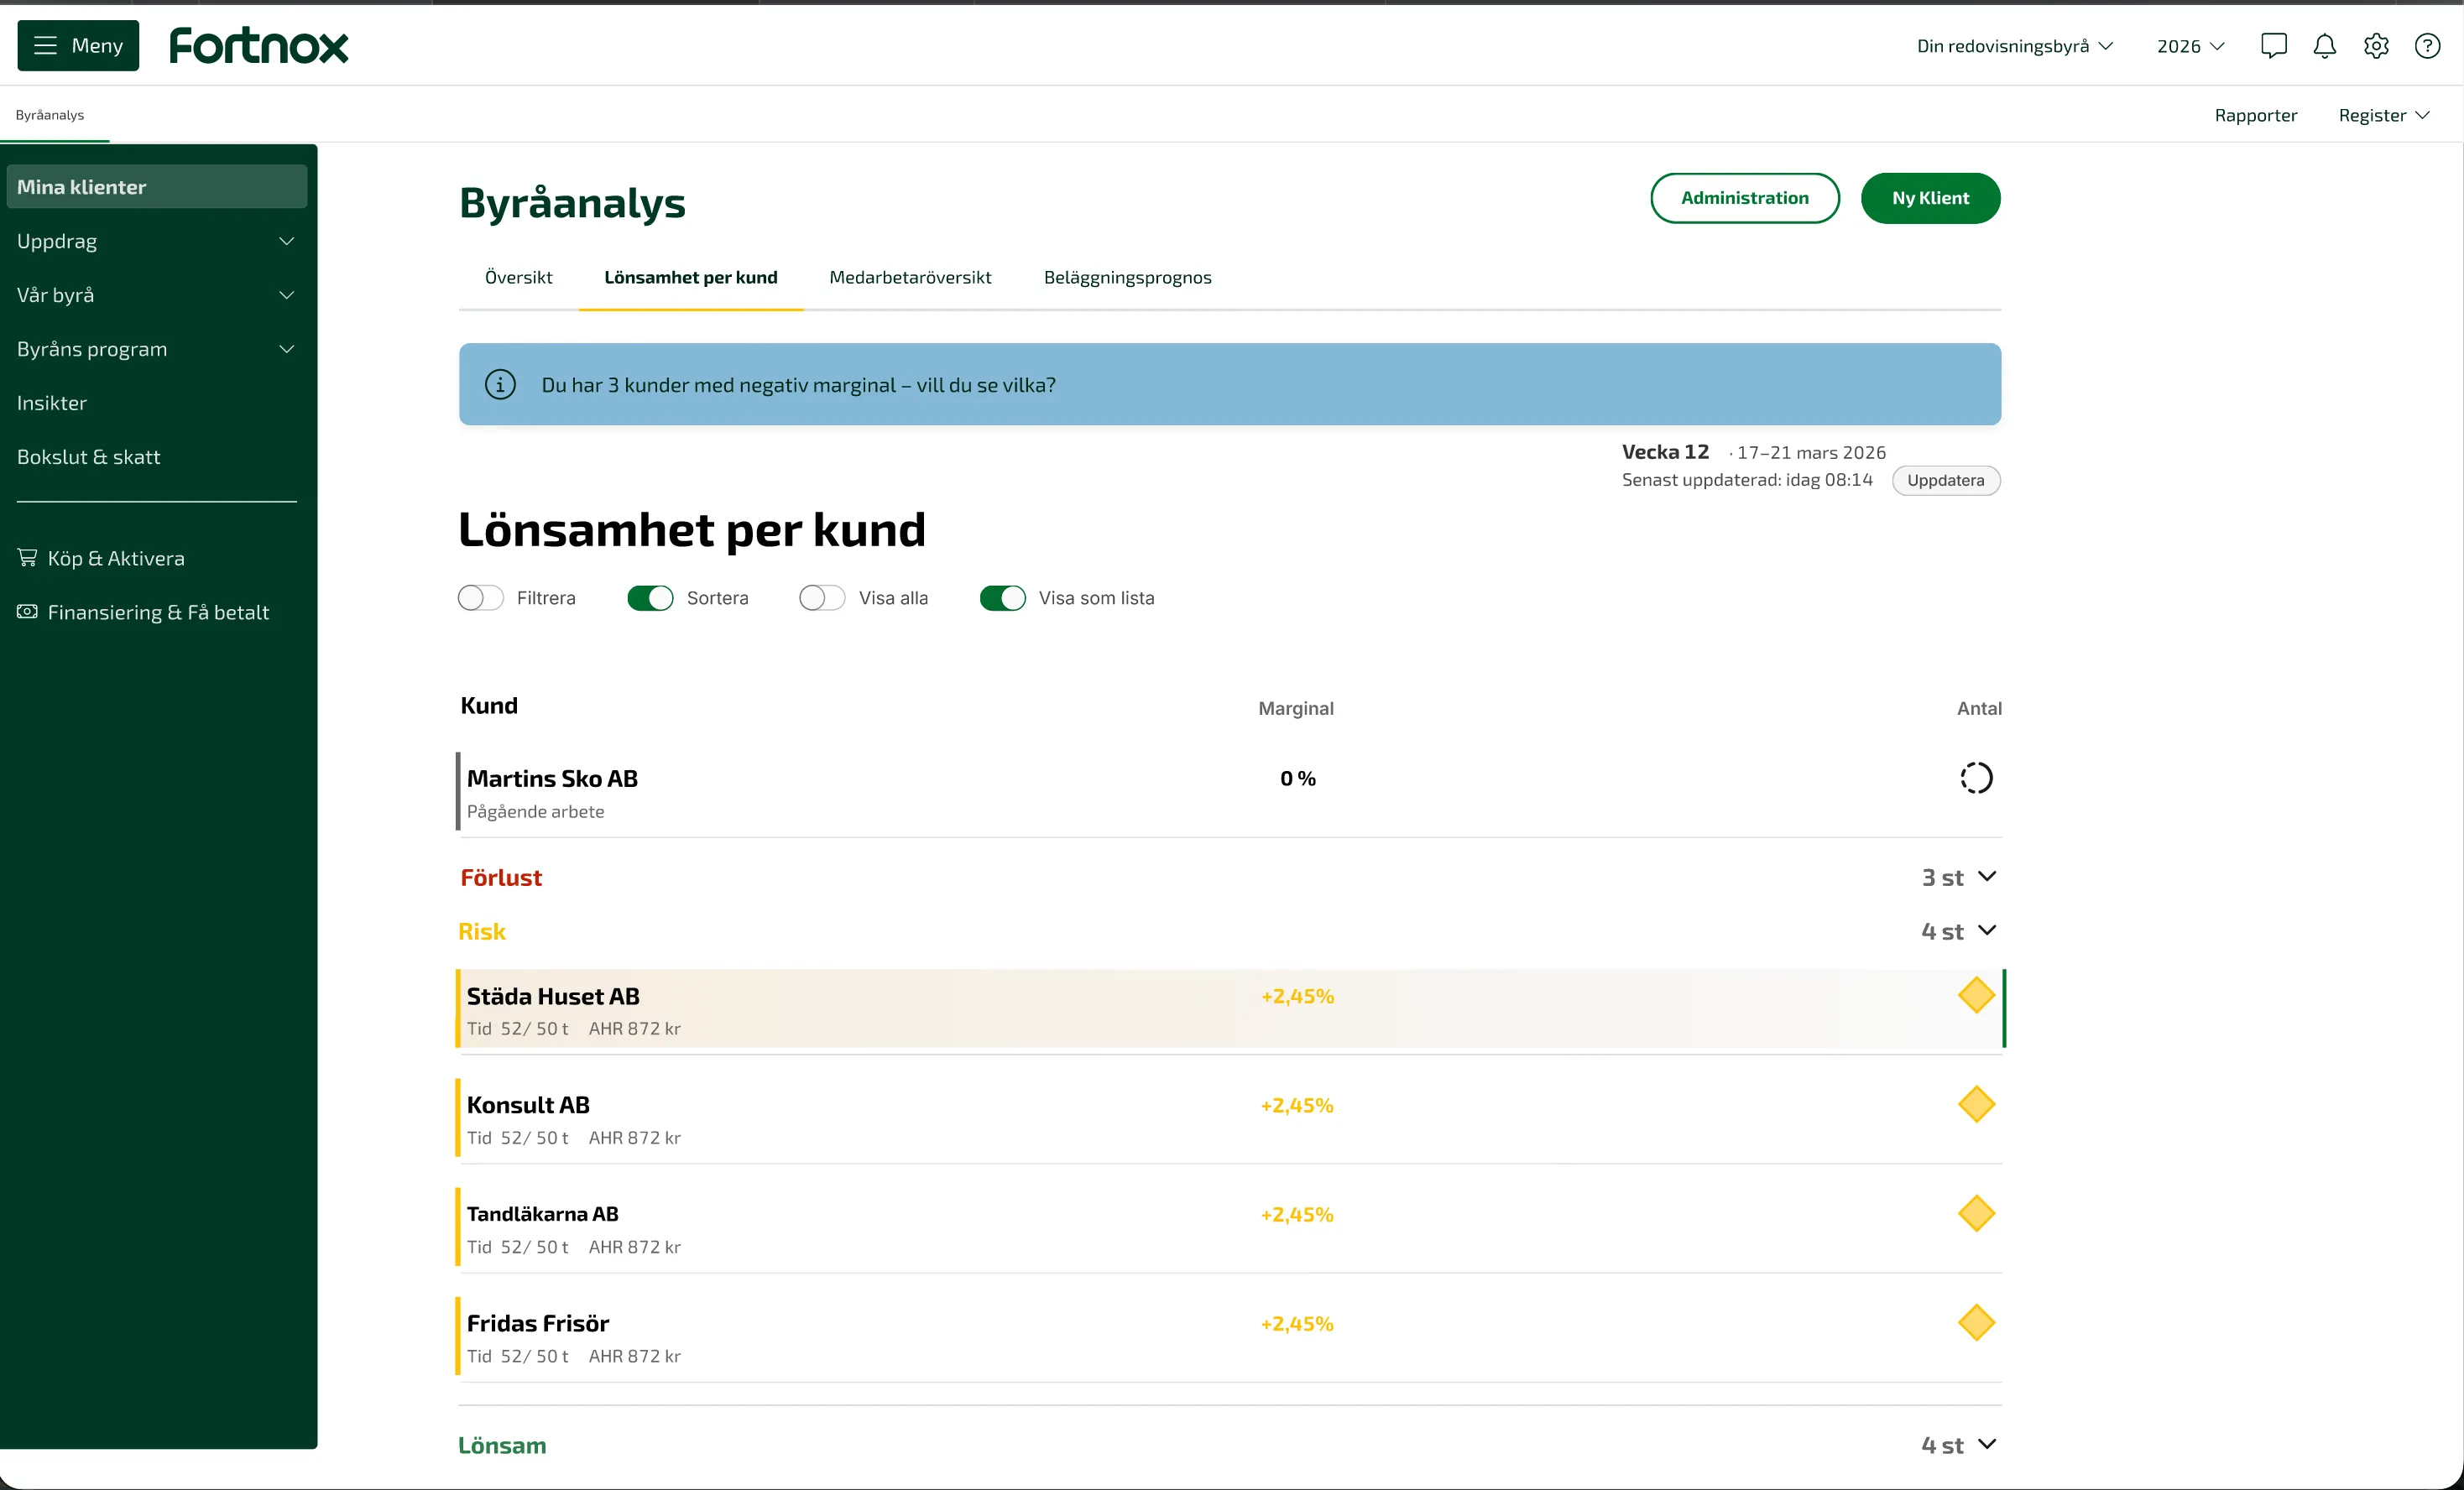Open Finansiering & Få betalt in the sidebar

[143, 612]
